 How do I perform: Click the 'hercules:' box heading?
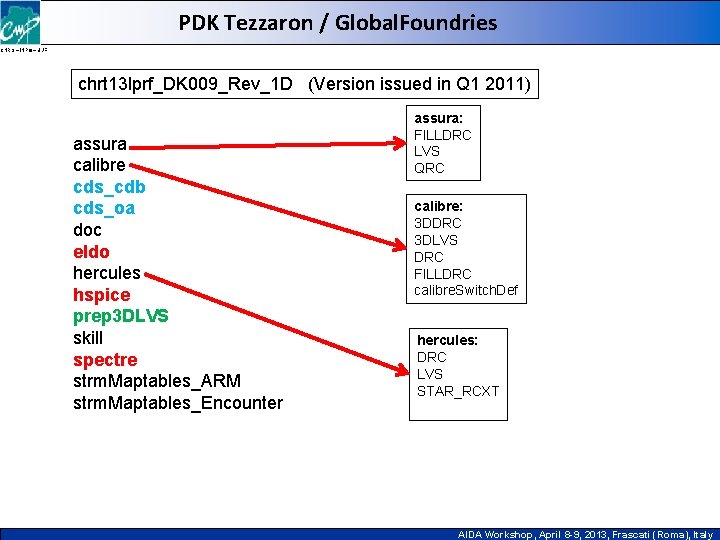(447, 340)
